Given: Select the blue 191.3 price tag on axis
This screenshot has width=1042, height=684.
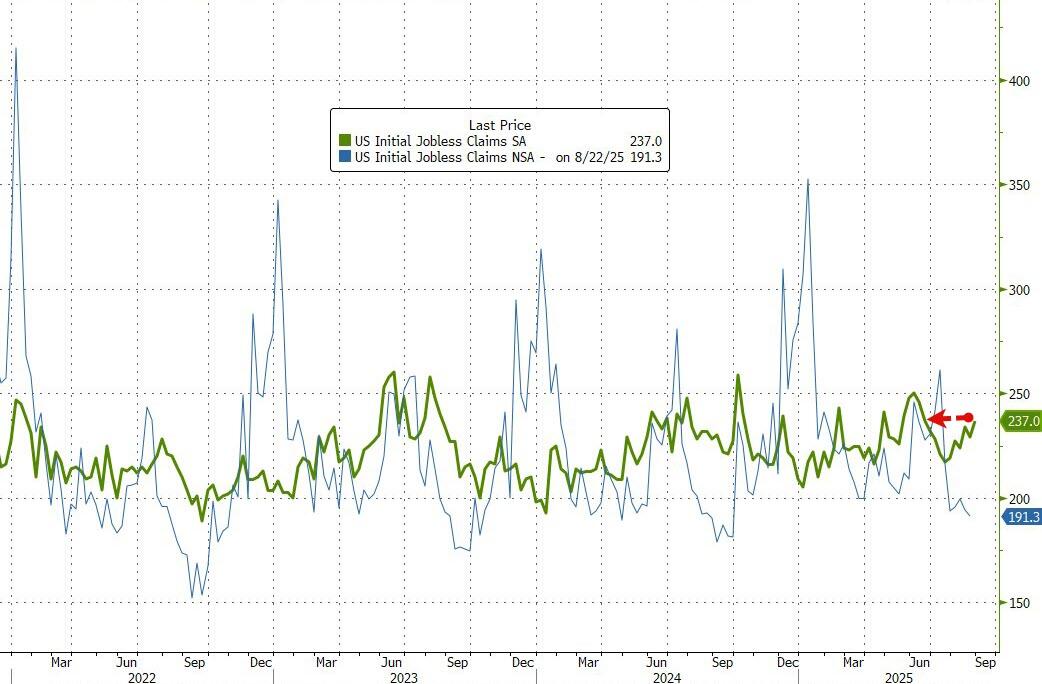Looking at the screenshot, I should click(1022, 516).
